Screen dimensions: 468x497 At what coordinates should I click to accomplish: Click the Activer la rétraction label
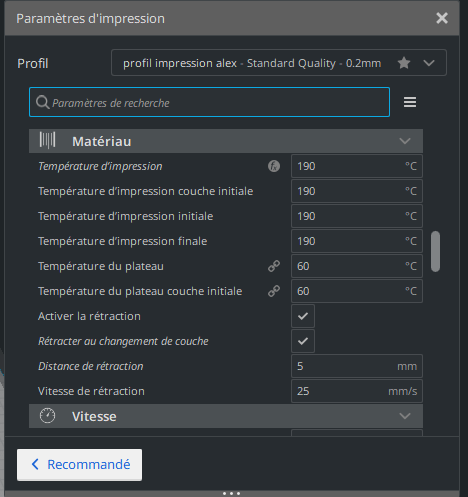[x=89, y=316]
